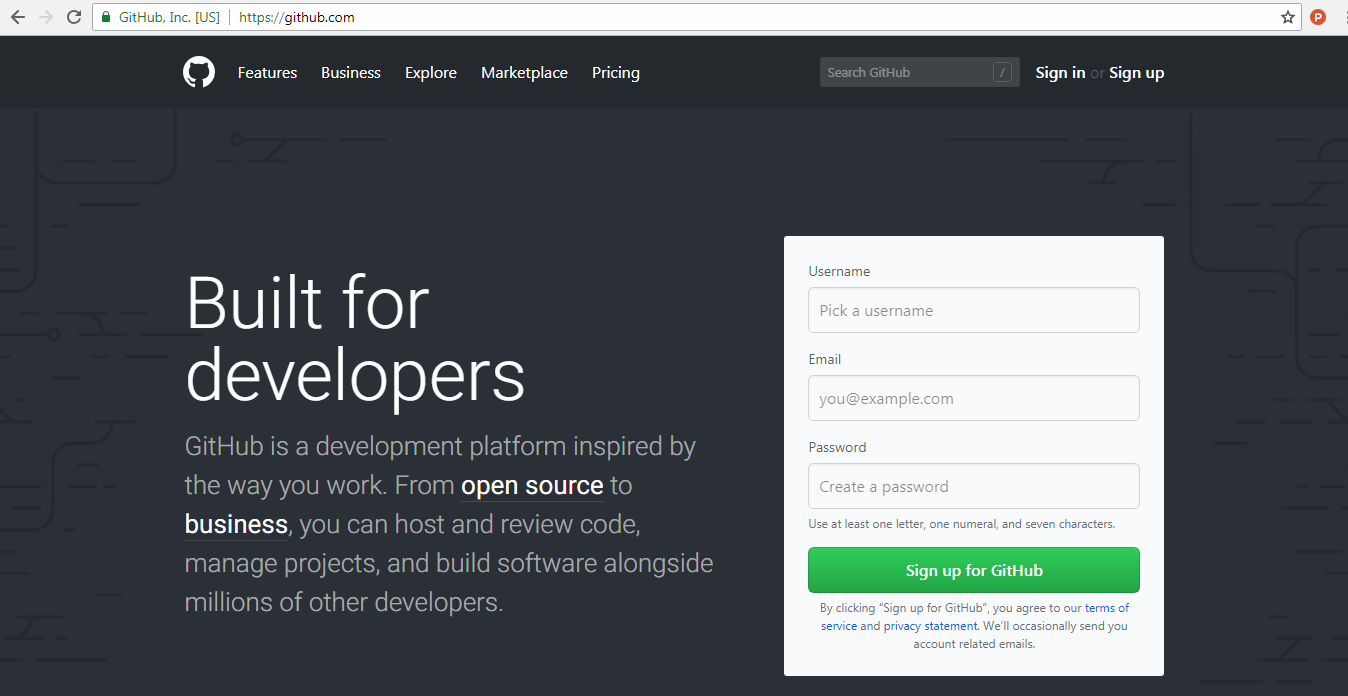Open the Pricing page
The image size is (1348, 696).
(x=616, y=72)
